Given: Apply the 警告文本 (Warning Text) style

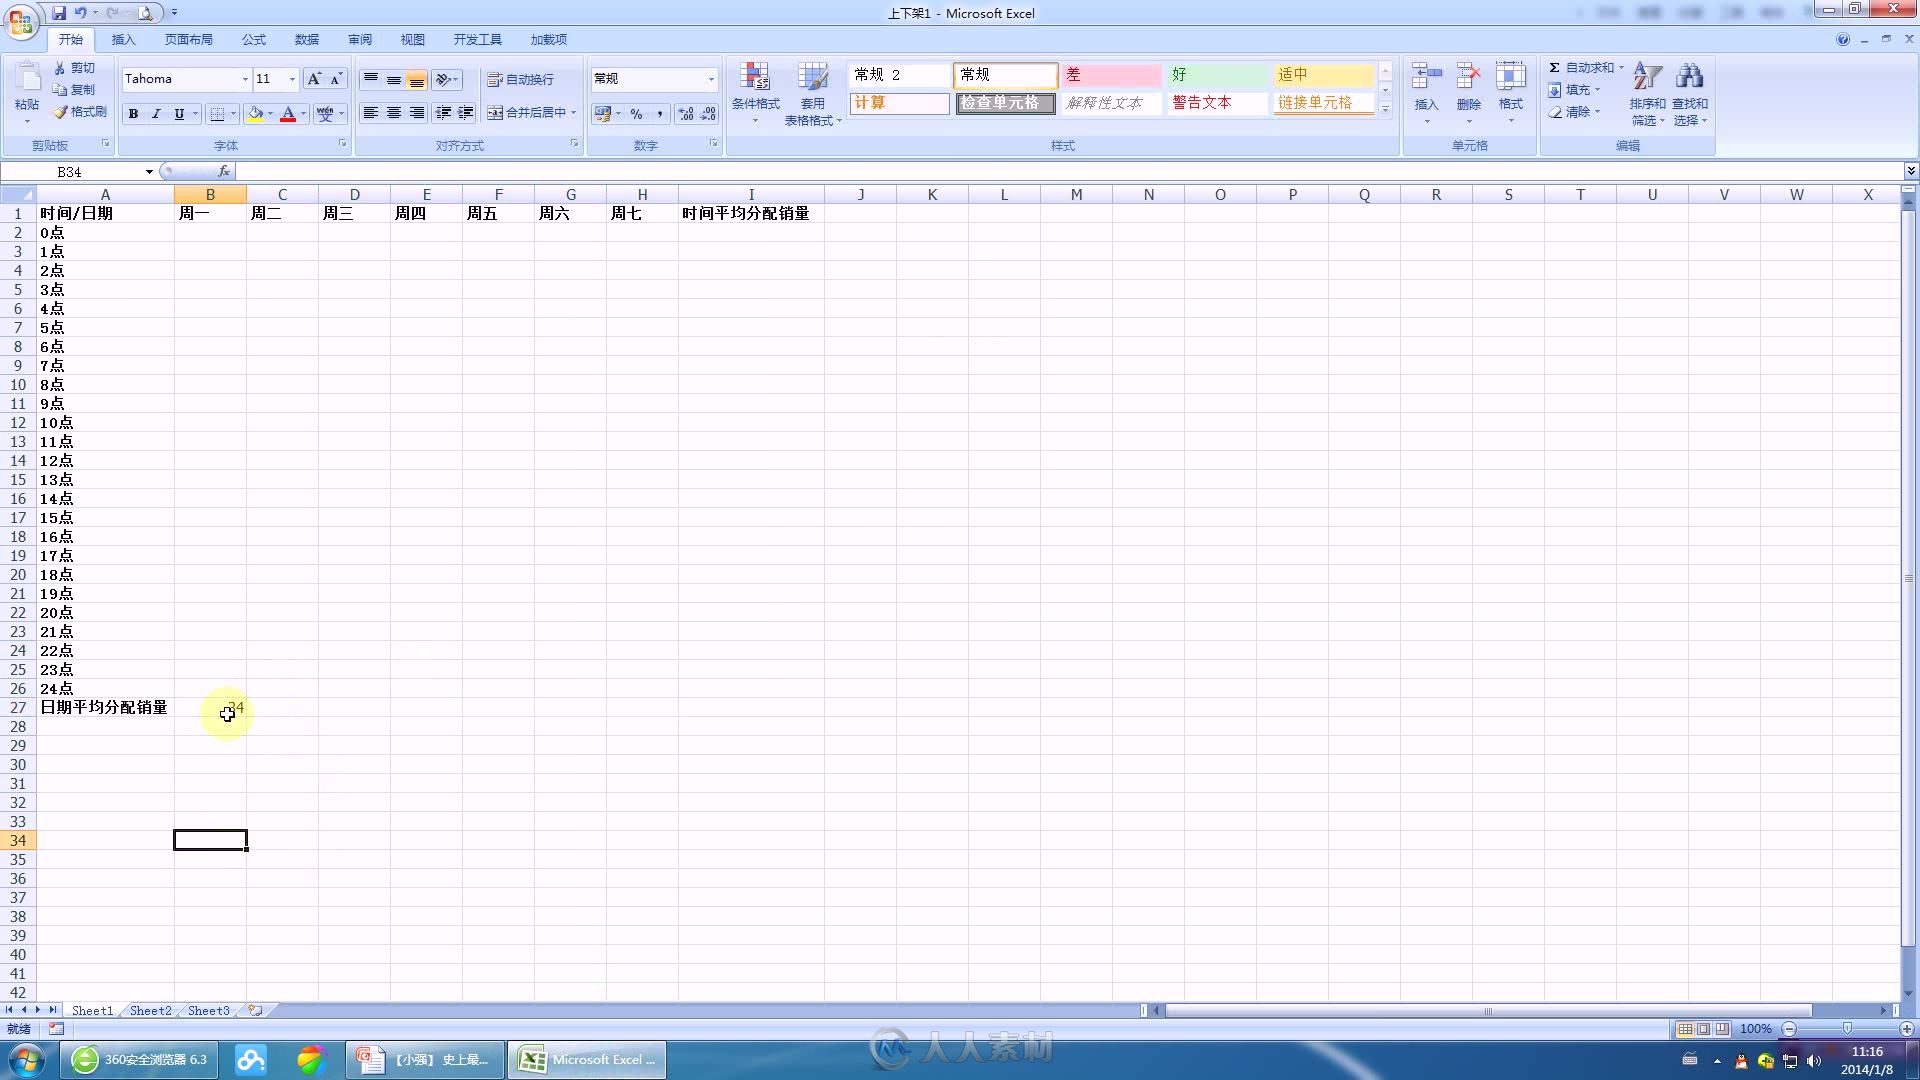Looking at the screenshot, I should tap(1216, 103).
